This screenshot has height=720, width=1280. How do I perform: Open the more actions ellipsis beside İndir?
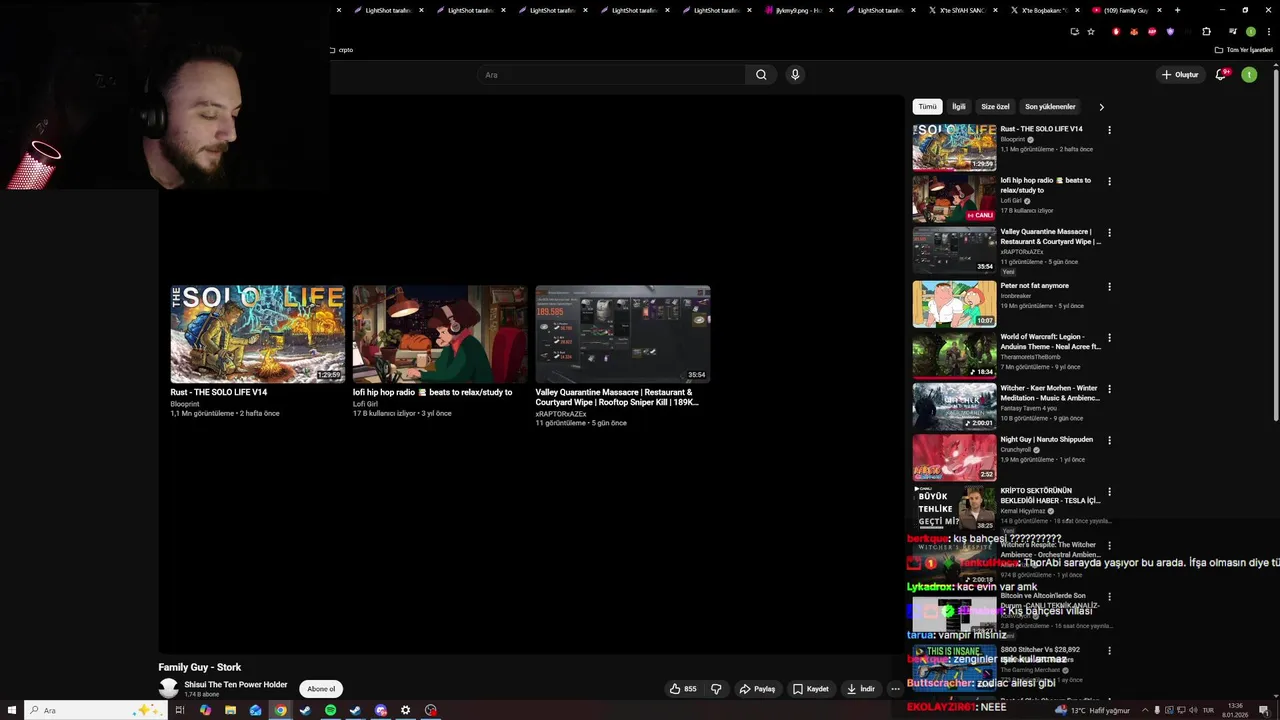click(895, 689)
